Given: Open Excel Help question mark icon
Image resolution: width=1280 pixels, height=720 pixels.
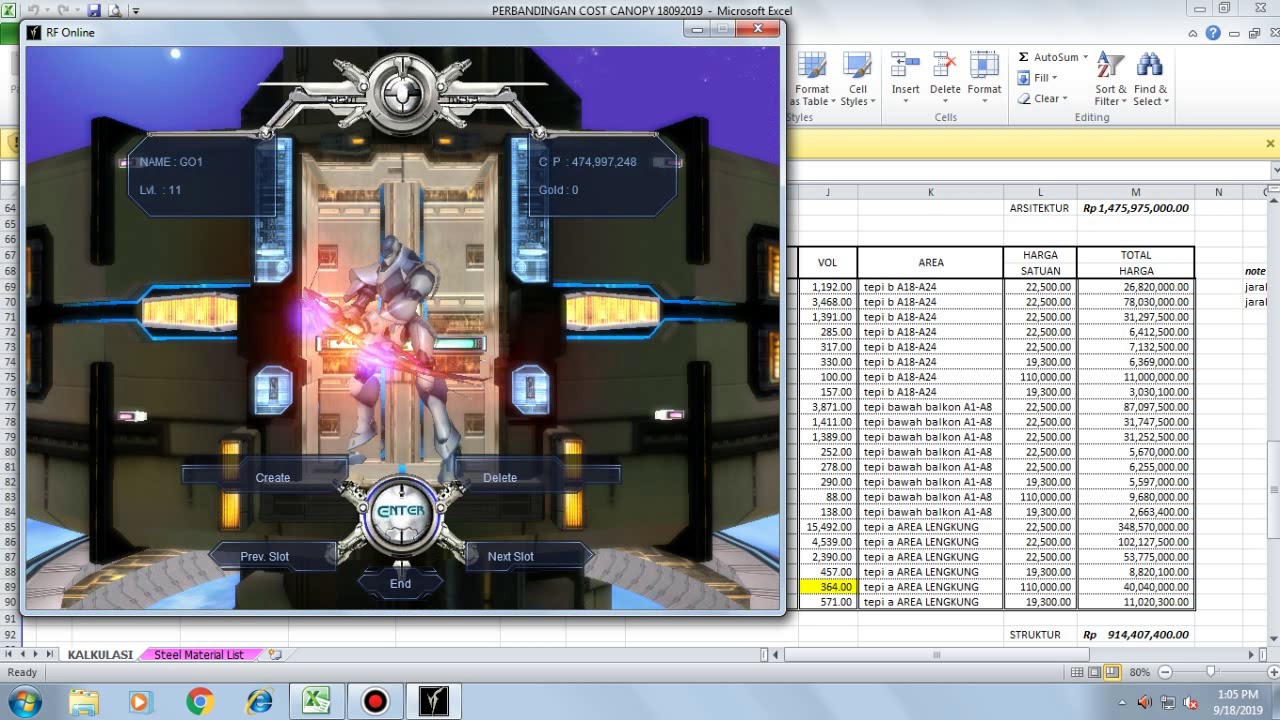Looking at the screenshot, I should 1213,33.
